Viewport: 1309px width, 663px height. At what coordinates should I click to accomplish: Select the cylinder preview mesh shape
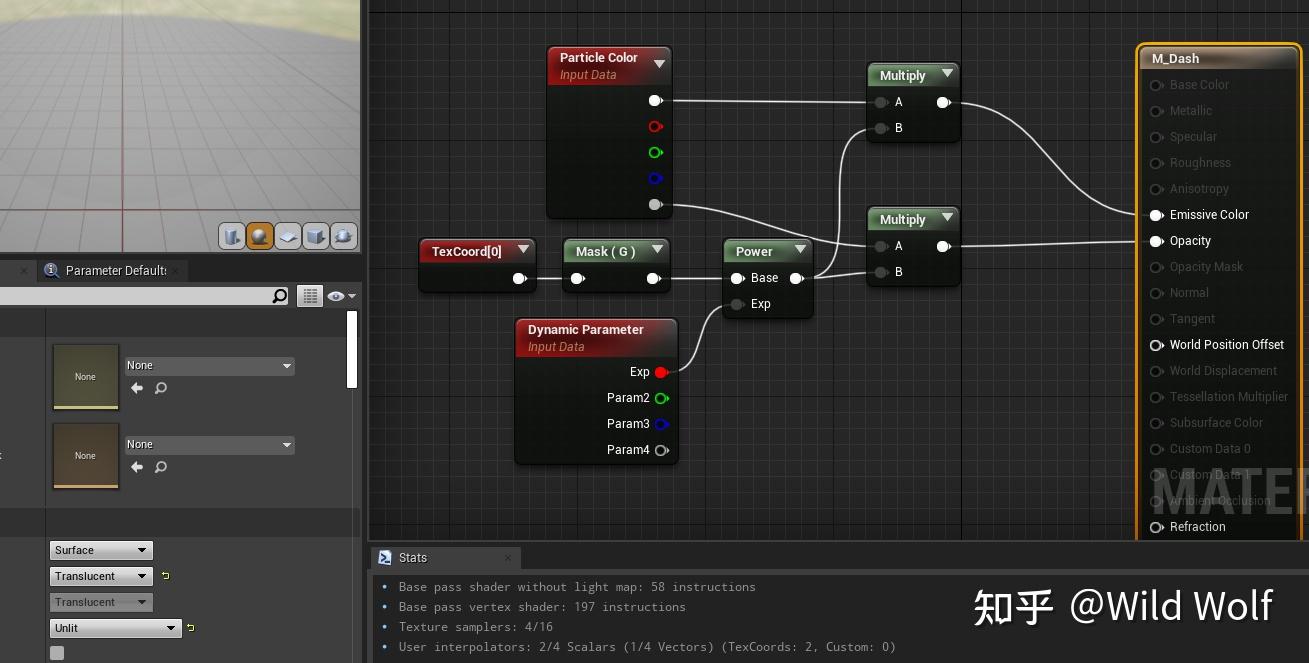[232, 236]
